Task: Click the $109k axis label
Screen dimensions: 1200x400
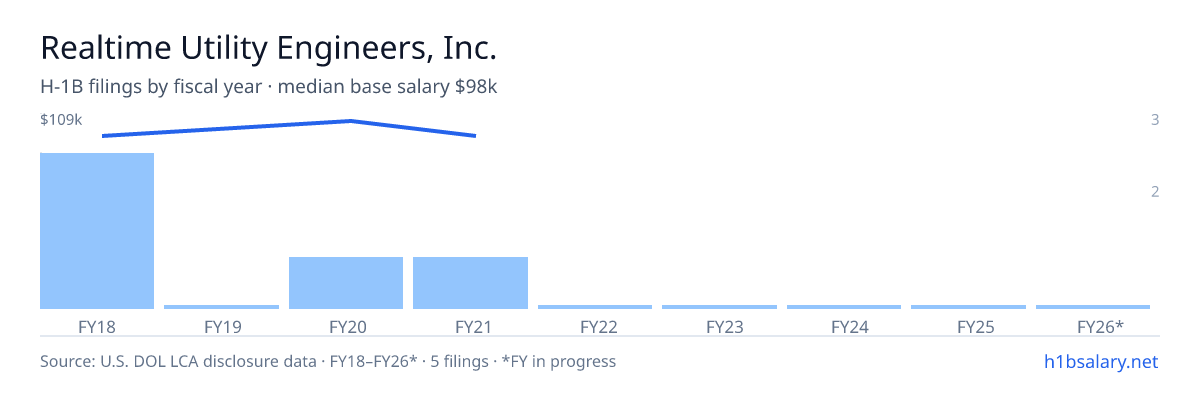Action: [61, 120]
